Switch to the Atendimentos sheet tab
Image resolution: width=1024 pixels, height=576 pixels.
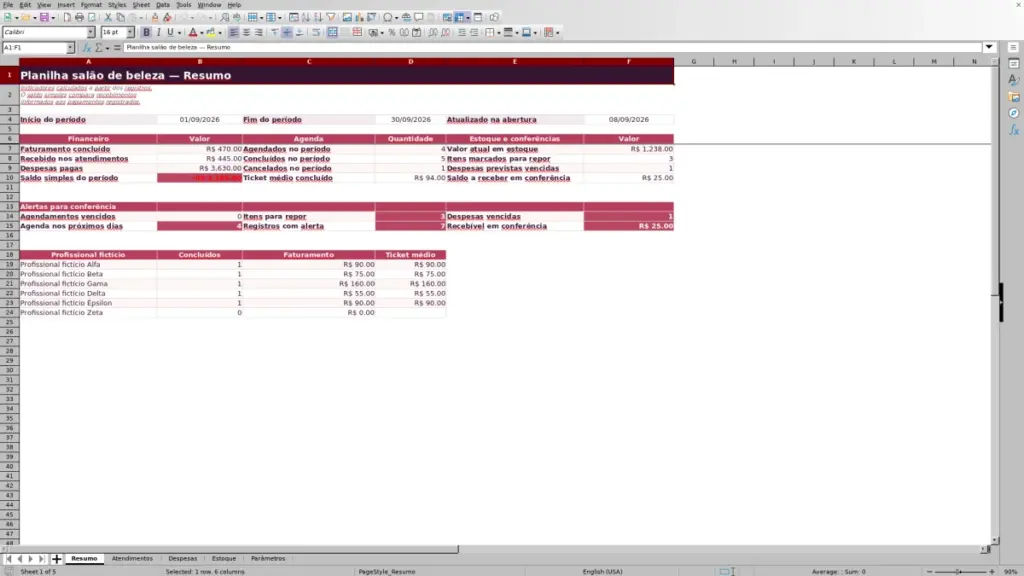coord(132,559)
